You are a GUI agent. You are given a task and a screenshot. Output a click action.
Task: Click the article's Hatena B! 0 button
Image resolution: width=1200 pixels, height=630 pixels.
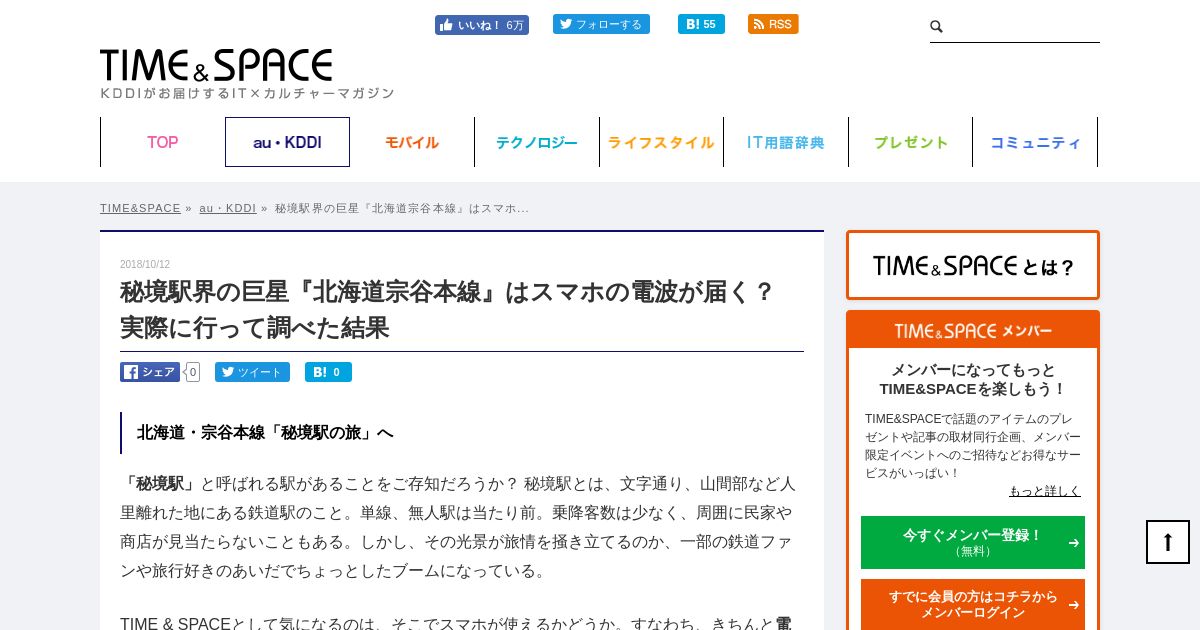[328, 372]
